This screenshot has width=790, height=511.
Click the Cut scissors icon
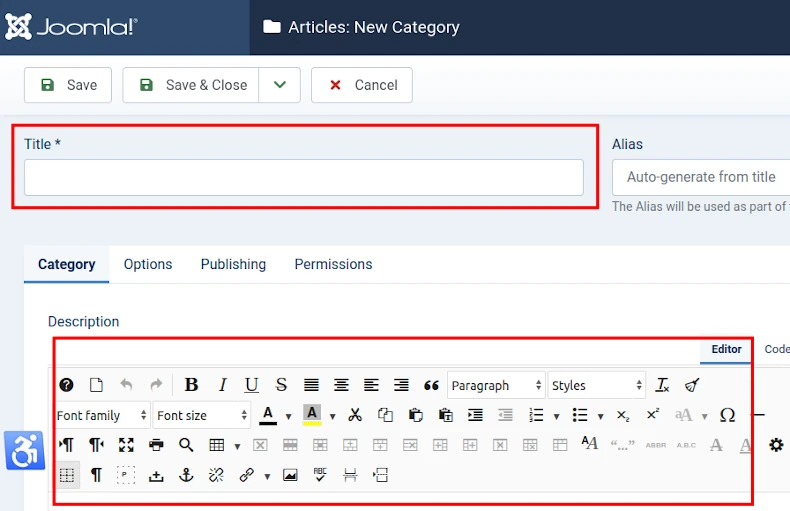(355, 415)
